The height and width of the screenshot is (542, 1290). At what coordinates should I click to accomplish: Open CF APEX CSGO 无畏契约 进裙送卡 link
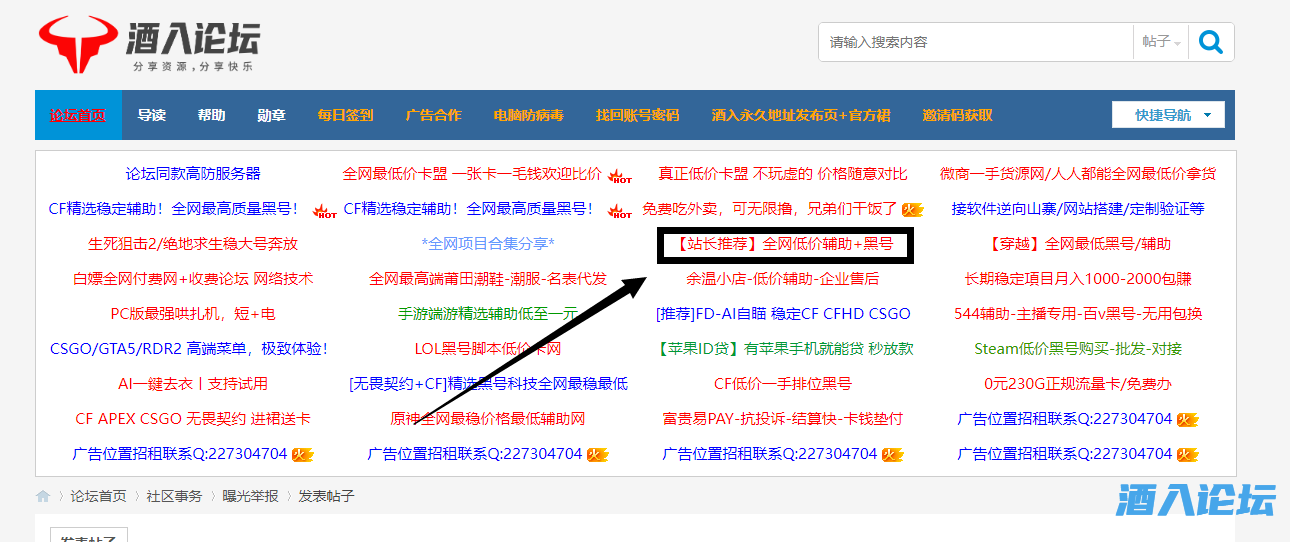(x=193, y=418)
